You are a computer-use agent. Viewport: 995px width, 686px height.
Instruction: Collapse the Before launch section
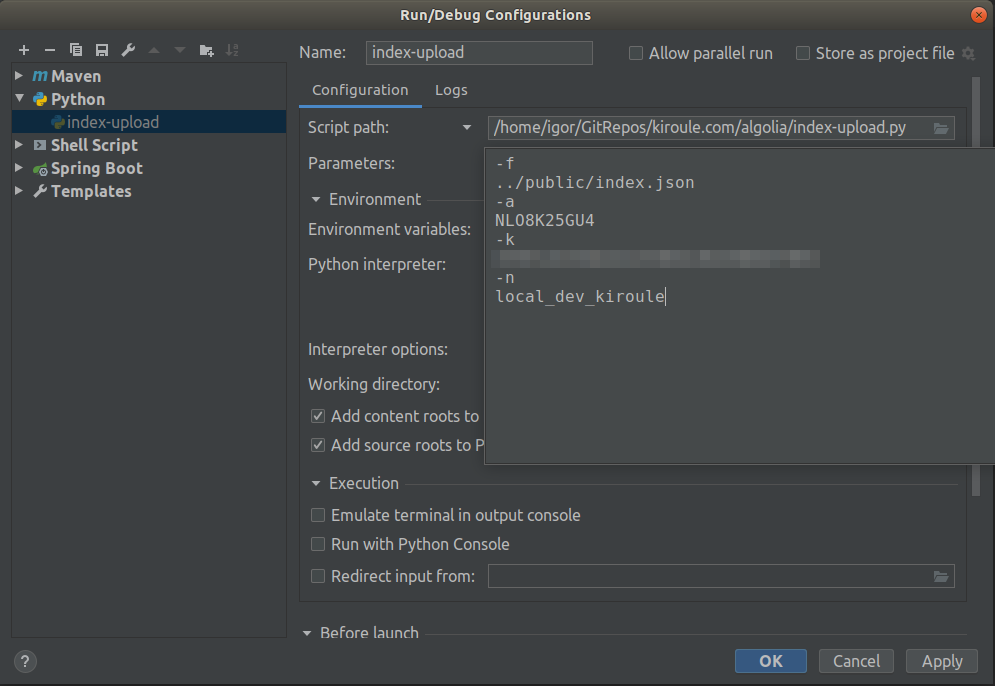tap(307, 633)
